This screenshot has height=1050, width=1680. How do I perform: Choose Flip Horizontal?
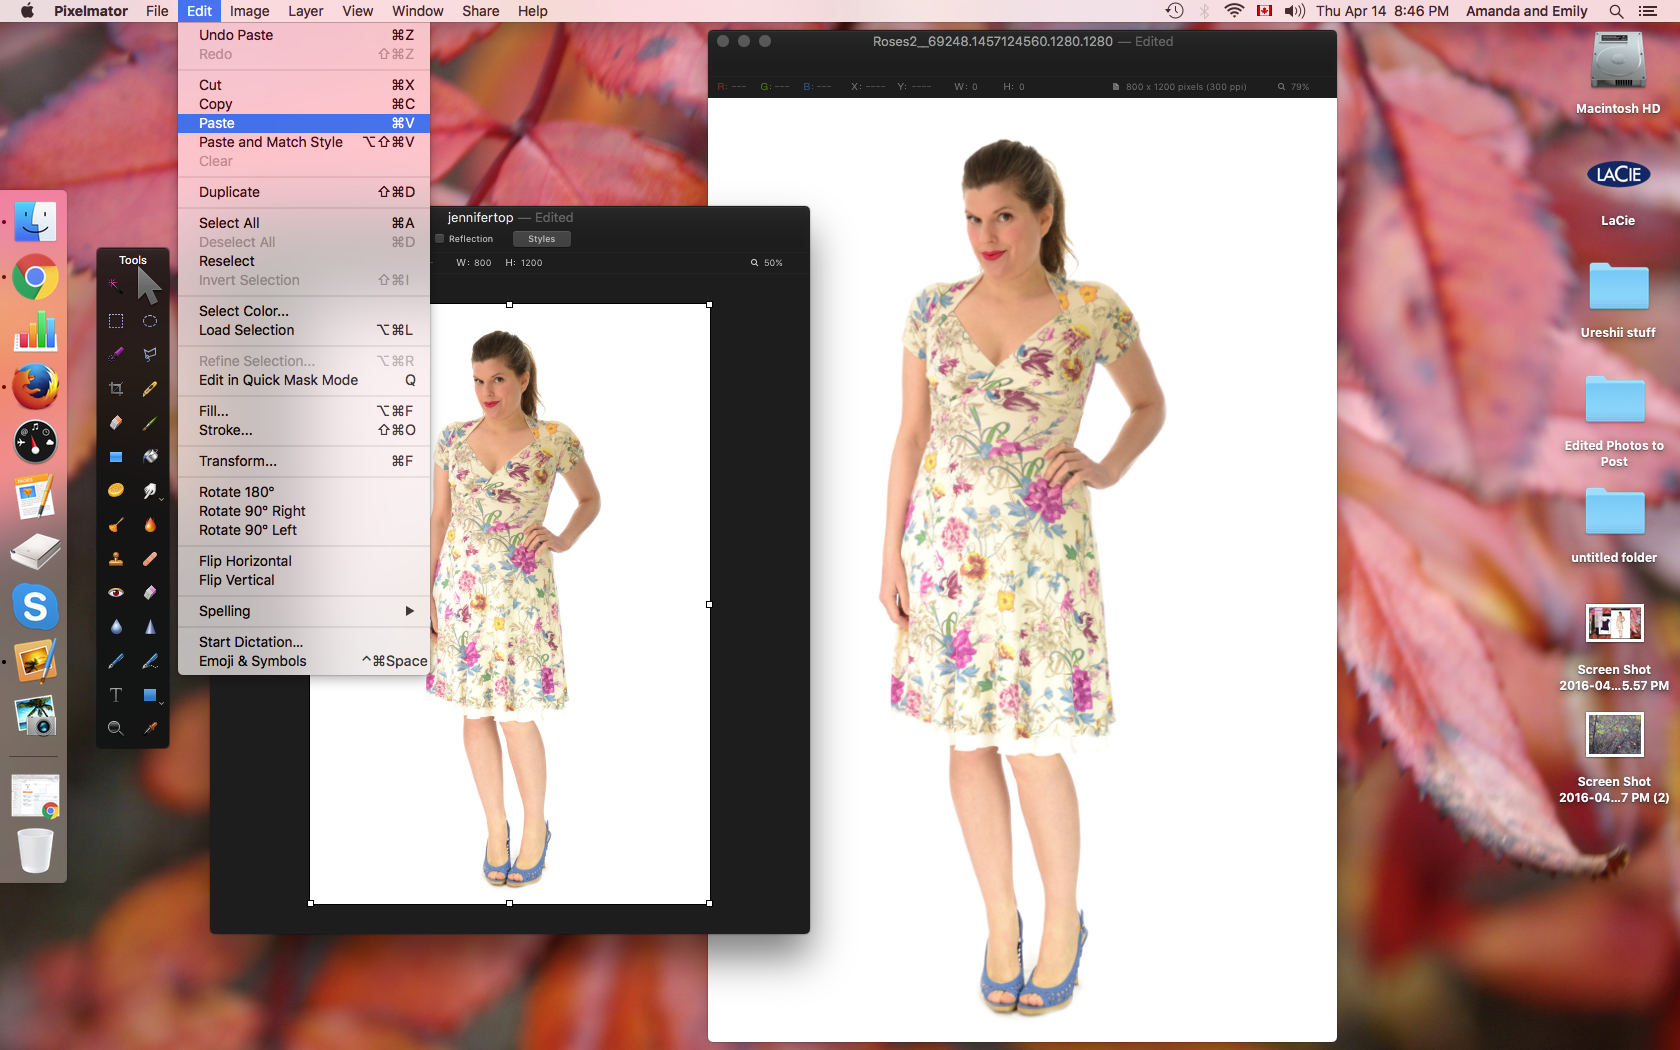click(x=304, y=561)
